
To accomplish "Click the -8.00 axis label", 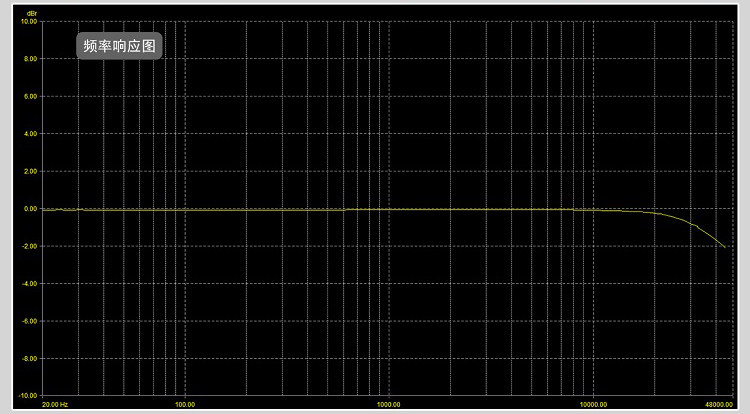I will tap(30, 359).
